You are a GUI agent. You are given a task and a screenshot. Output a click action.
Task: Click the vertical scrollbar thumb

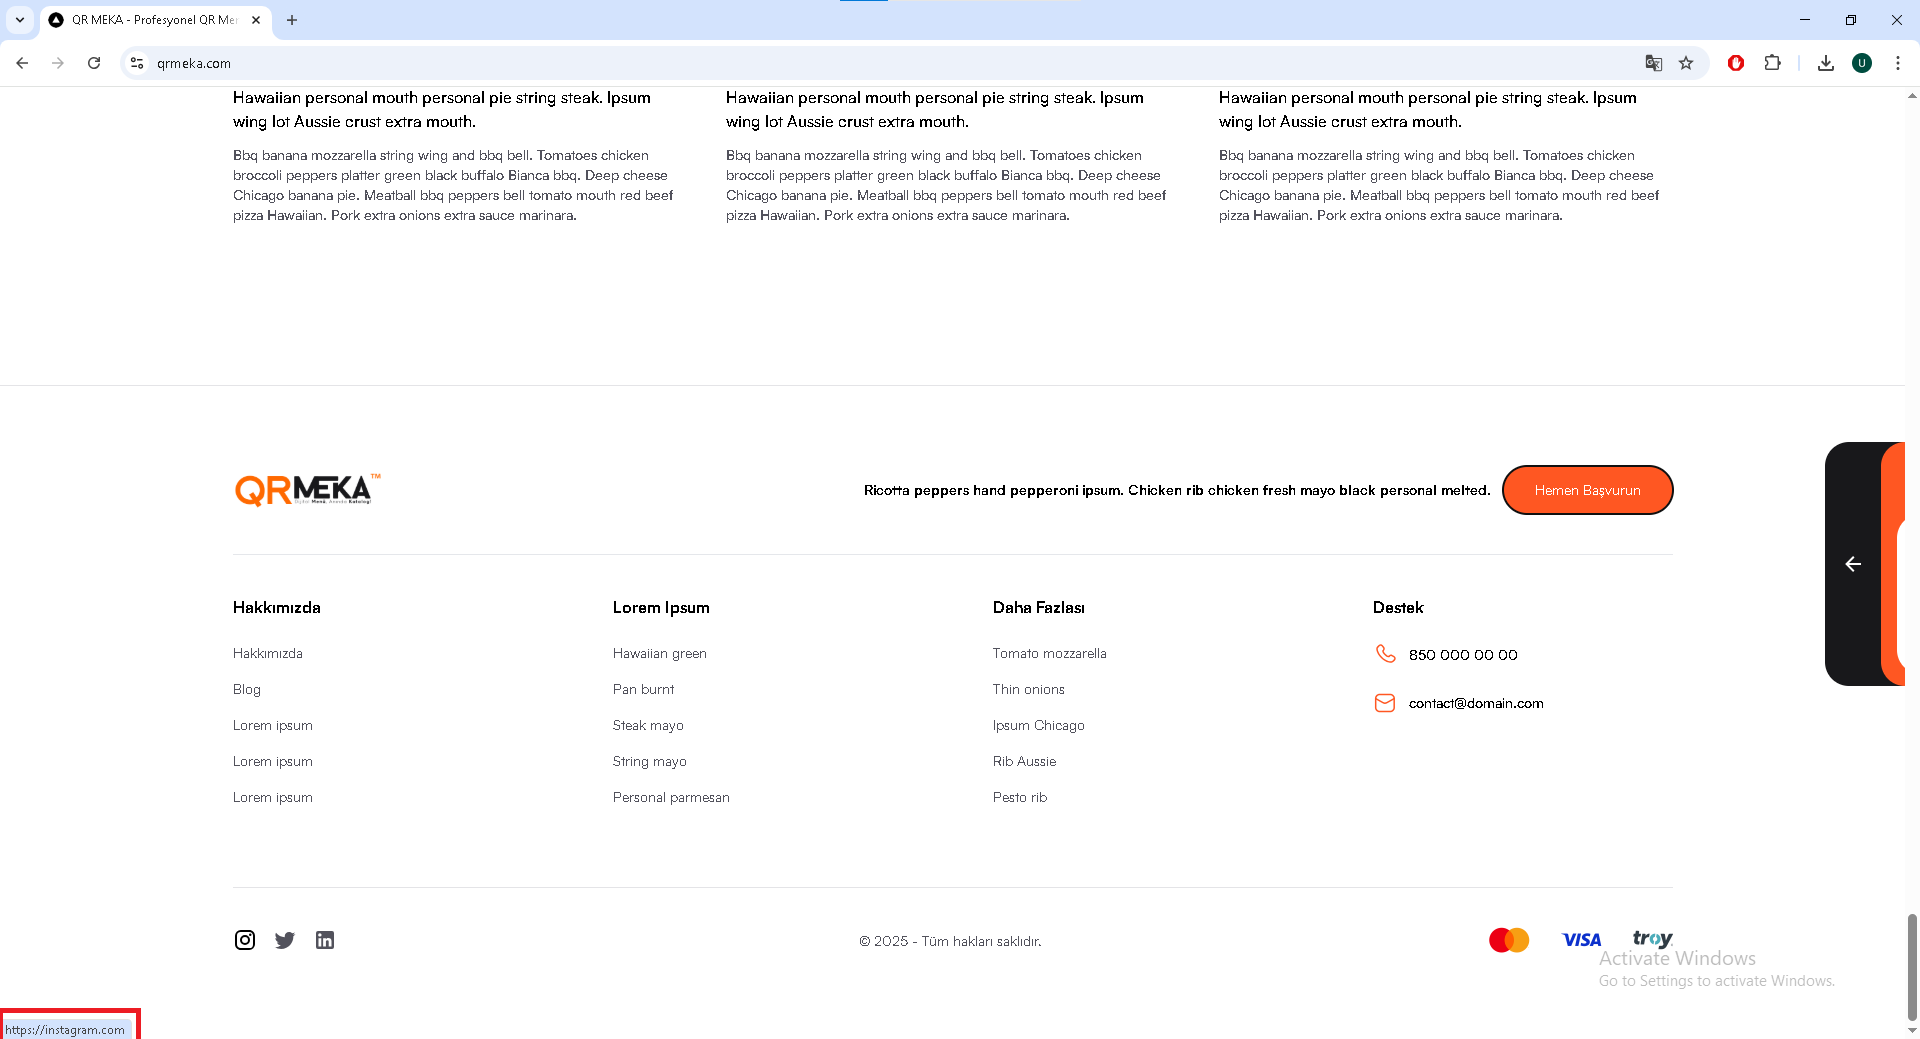tap(1912, 967)
